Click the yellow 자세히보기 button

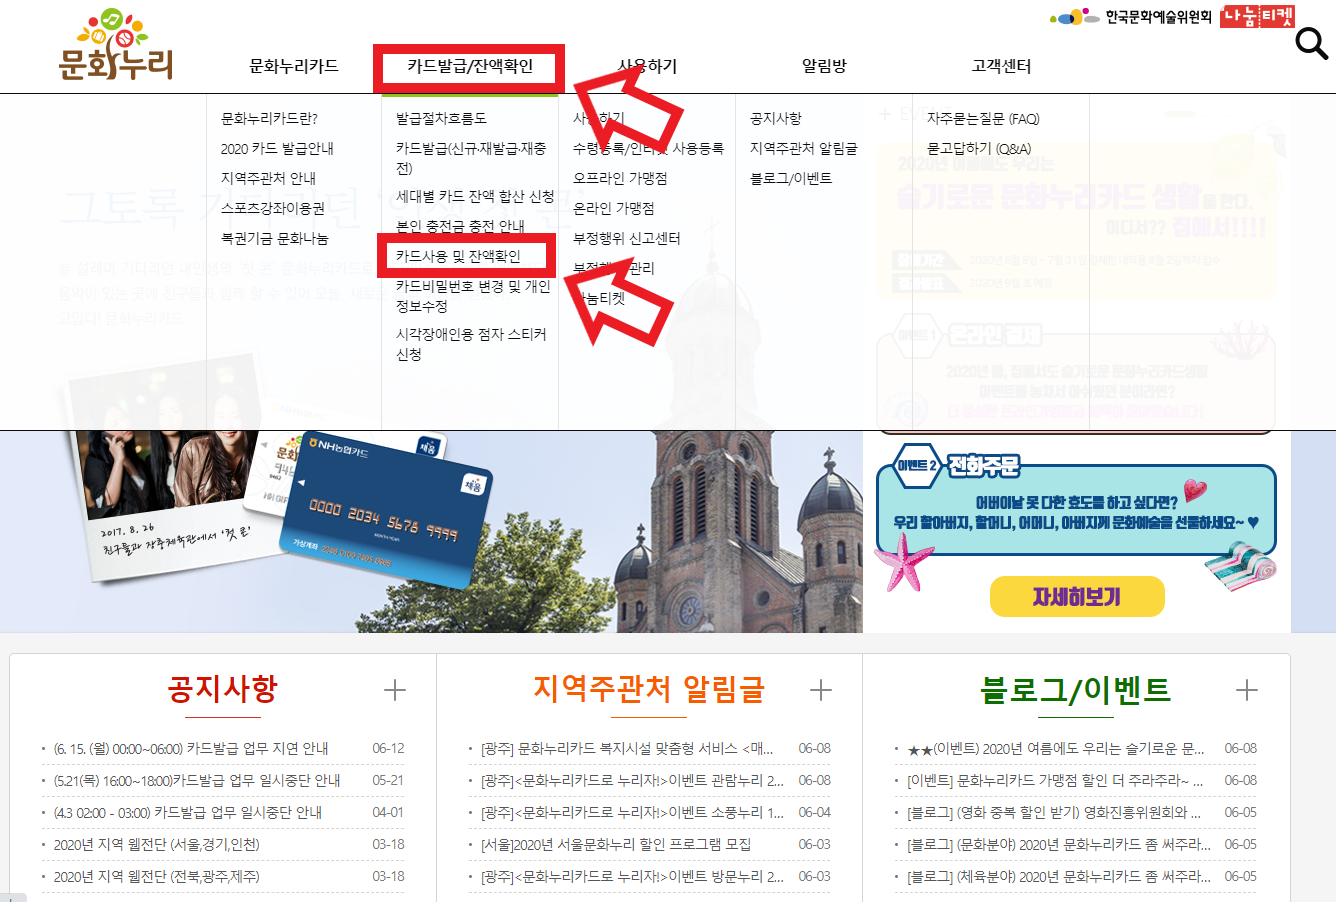(x=1077, y=597)
